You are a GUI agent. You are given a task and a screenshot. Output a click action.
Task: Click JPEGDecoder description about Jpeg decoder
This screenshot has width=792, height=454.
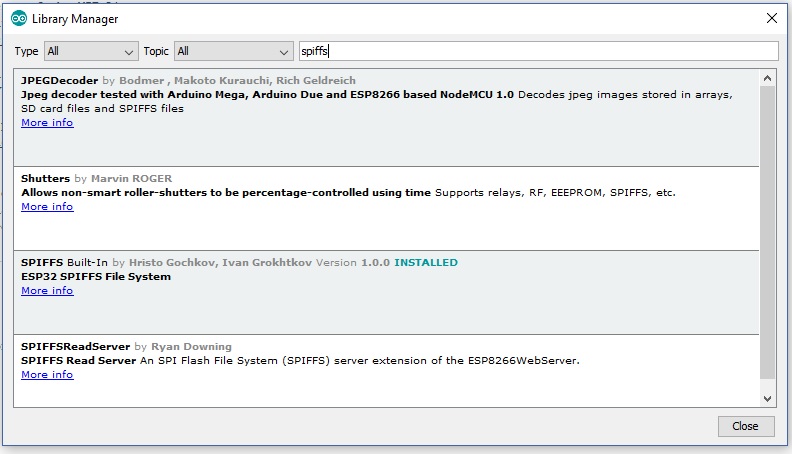pos(267,94)
